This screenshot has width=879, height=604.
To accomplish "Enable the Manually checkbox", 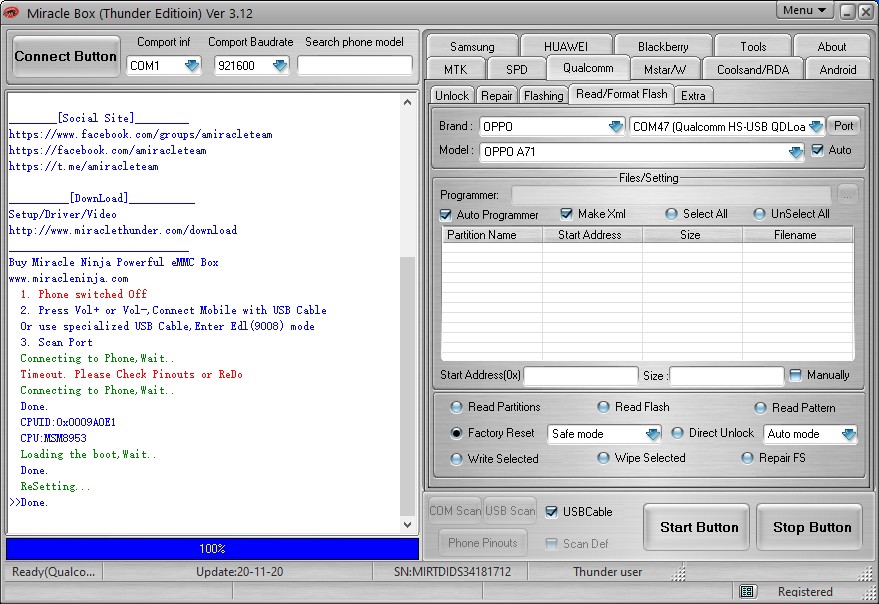I will [x=795, y=375].
